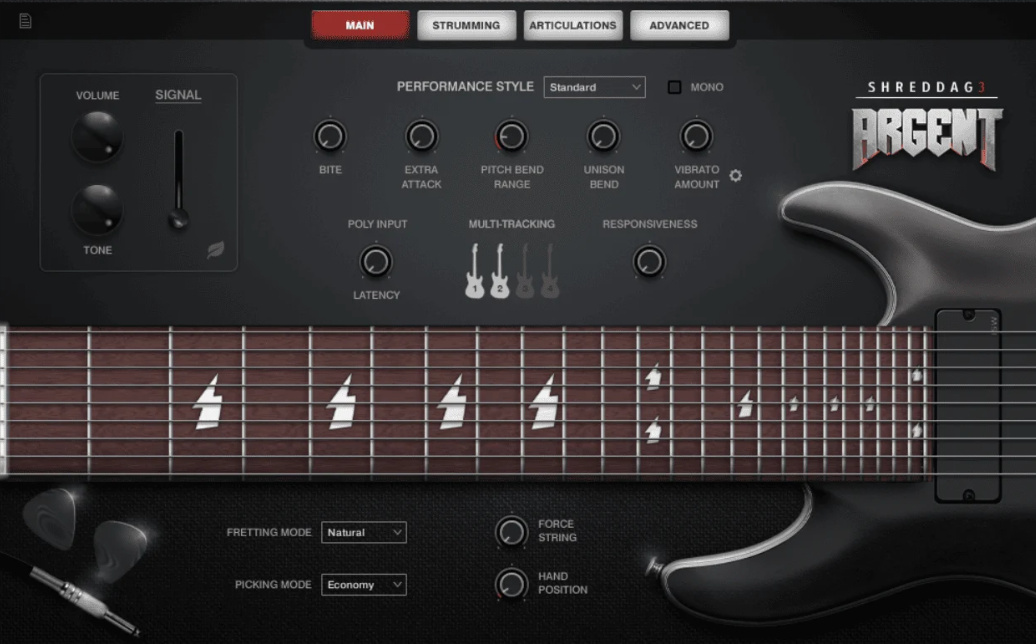Viewport: 1036px width, 644px height.
Task: Click the Vibrato Amount knob
Action: pyautogui.click(x=696, y=137)
